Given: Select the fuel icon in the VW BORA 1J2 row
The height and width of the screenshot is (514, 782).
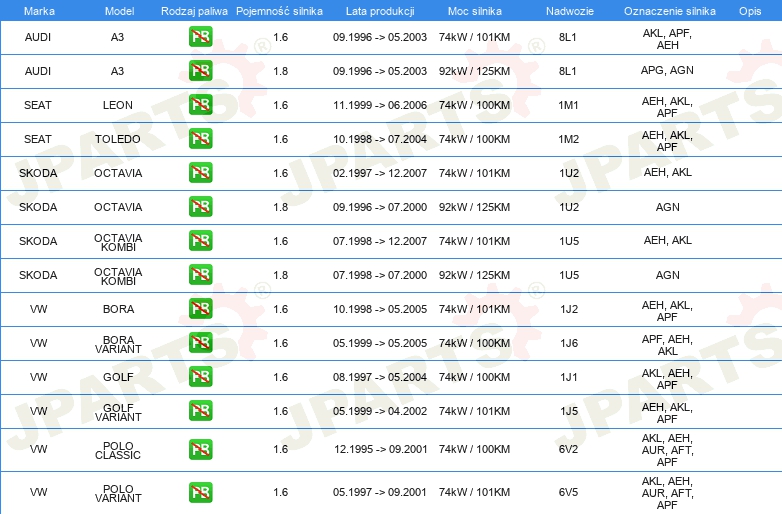Looking at the screenshot, I should pos(200,309).
